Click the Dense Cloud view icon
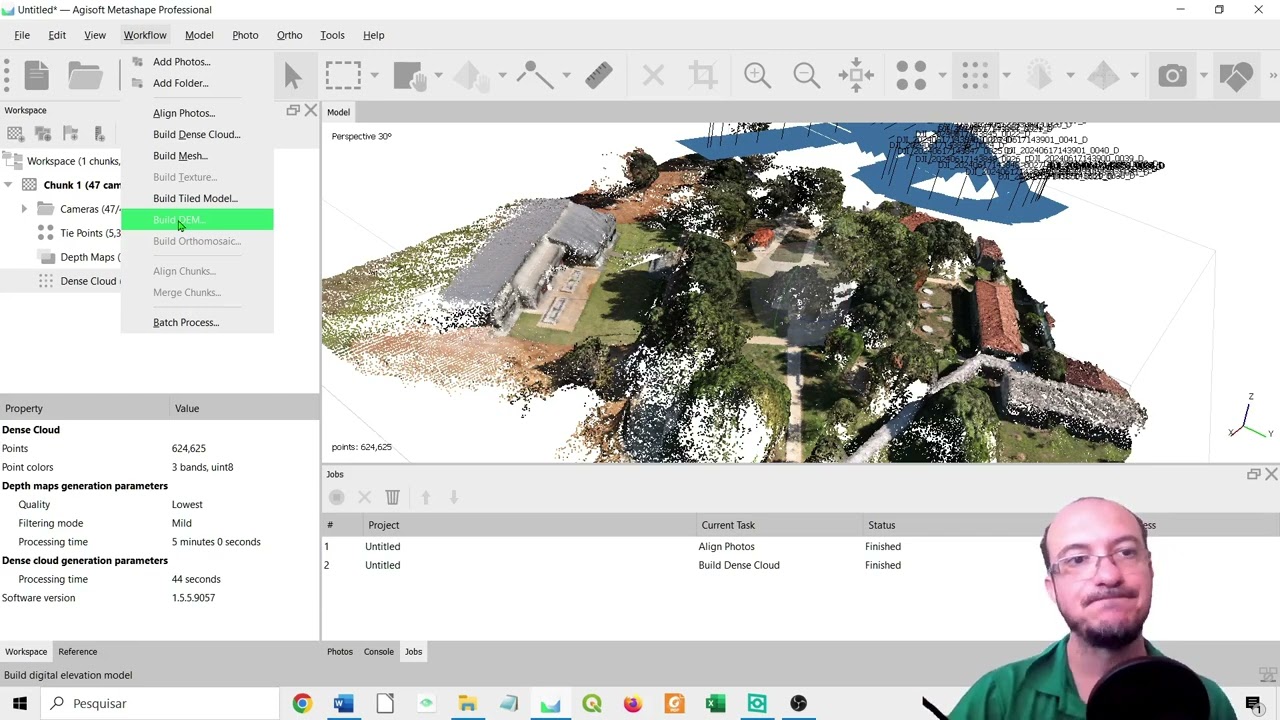 tap(975, 76)
